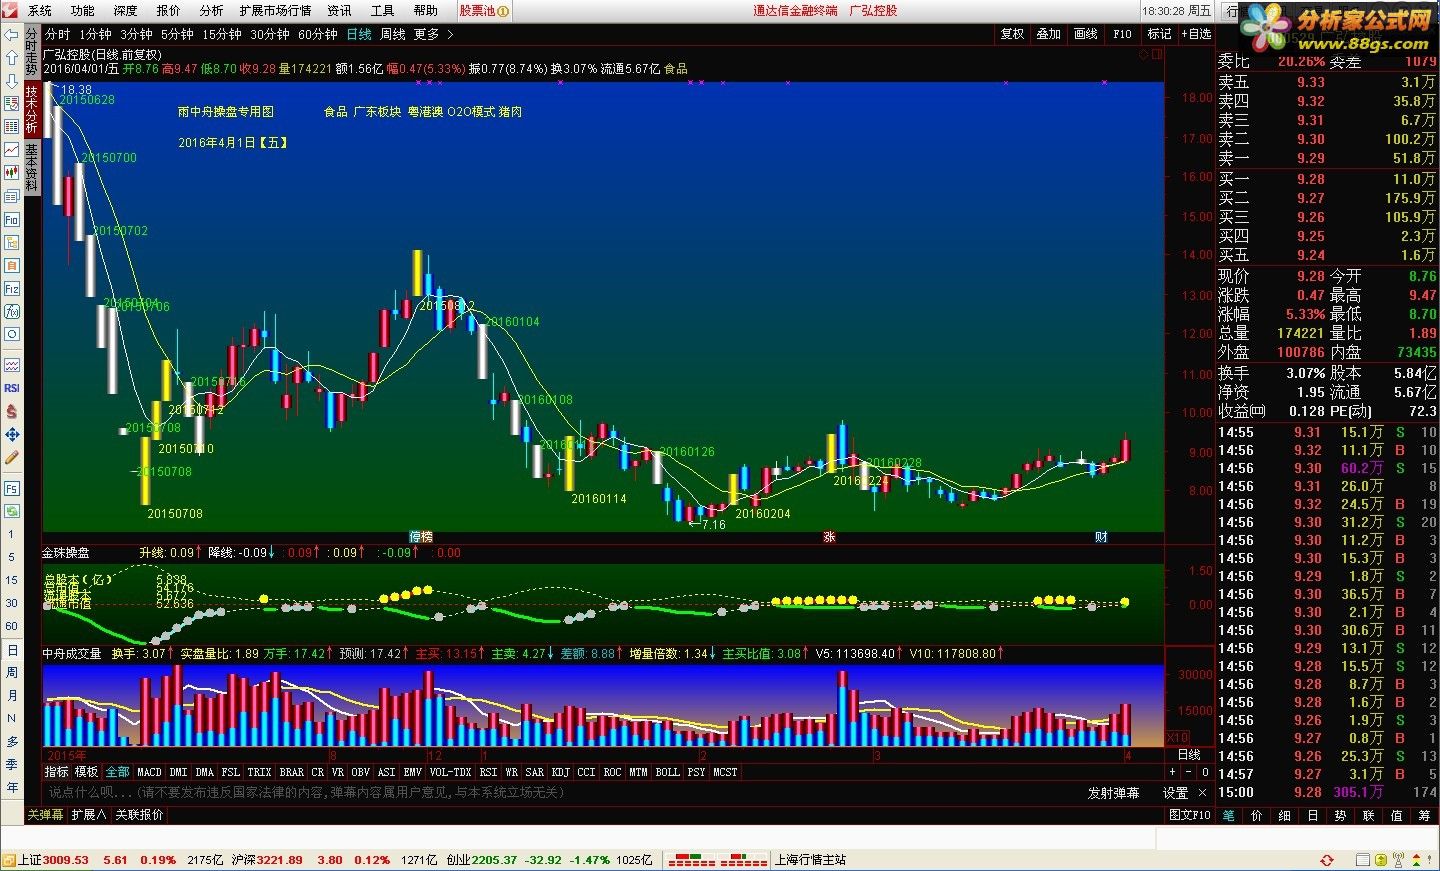Screen dimensions: 1440x871
Task: Click the dollar sign sidebar icon
Action: pyautogui.click(x=12, y=411)
